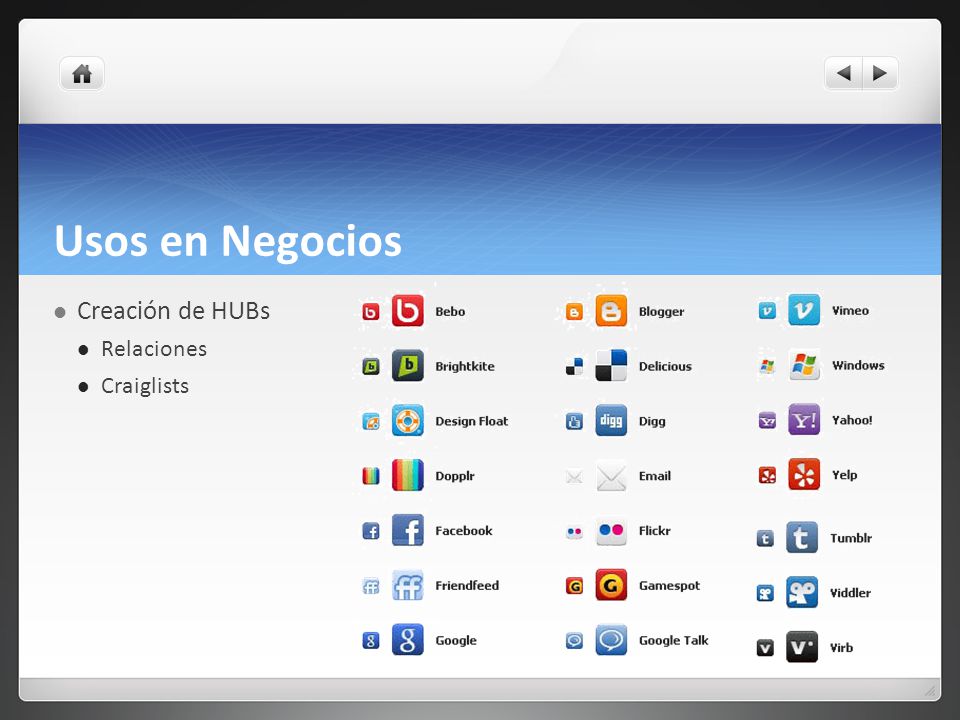Click the small Yelp icon
This screenshot has width=960, height=720.
(x=767, y=475)
